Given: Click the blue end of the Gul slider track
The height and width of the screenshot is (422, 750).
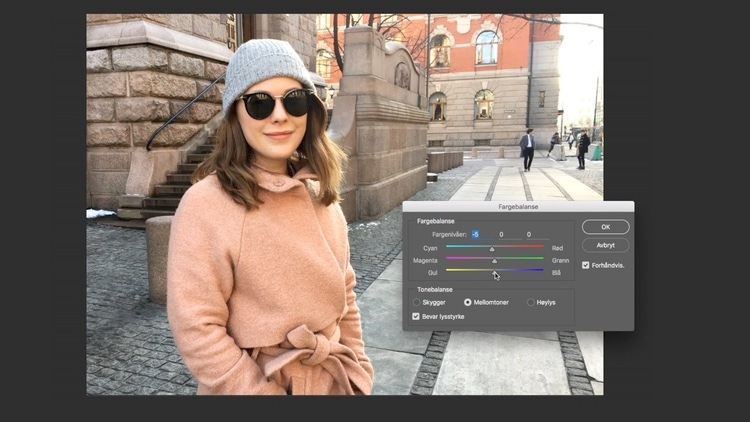Looking at the screenshot, I should coord(541,270).
